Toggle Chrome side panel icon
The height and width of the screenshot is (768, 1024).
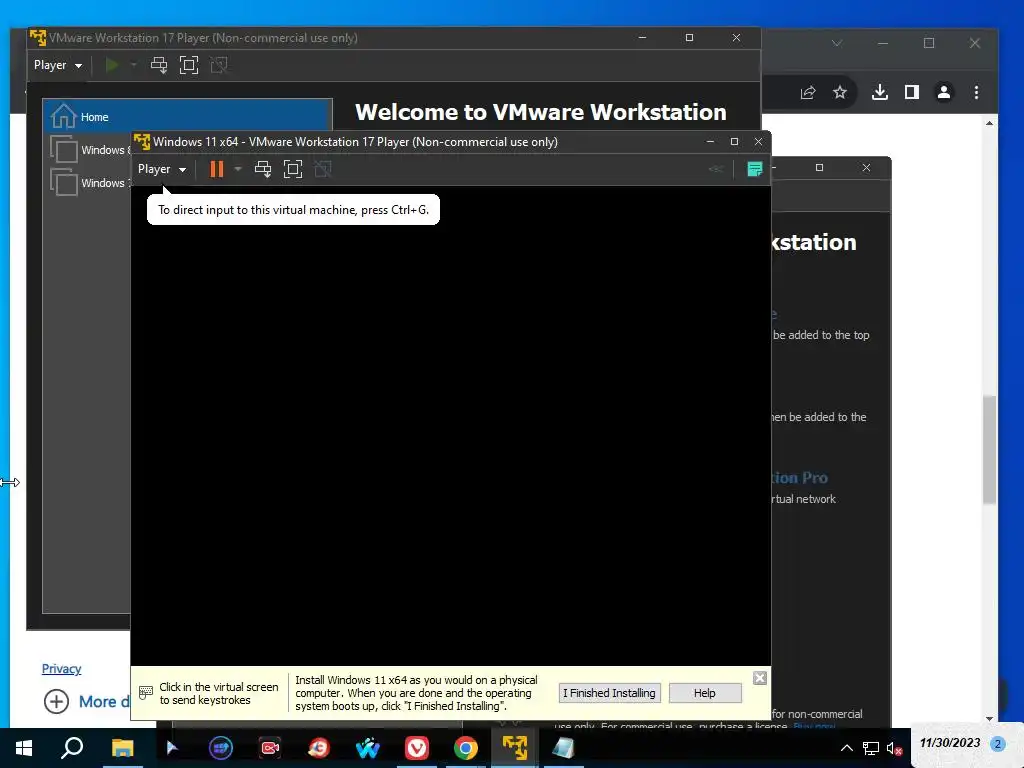912,92
